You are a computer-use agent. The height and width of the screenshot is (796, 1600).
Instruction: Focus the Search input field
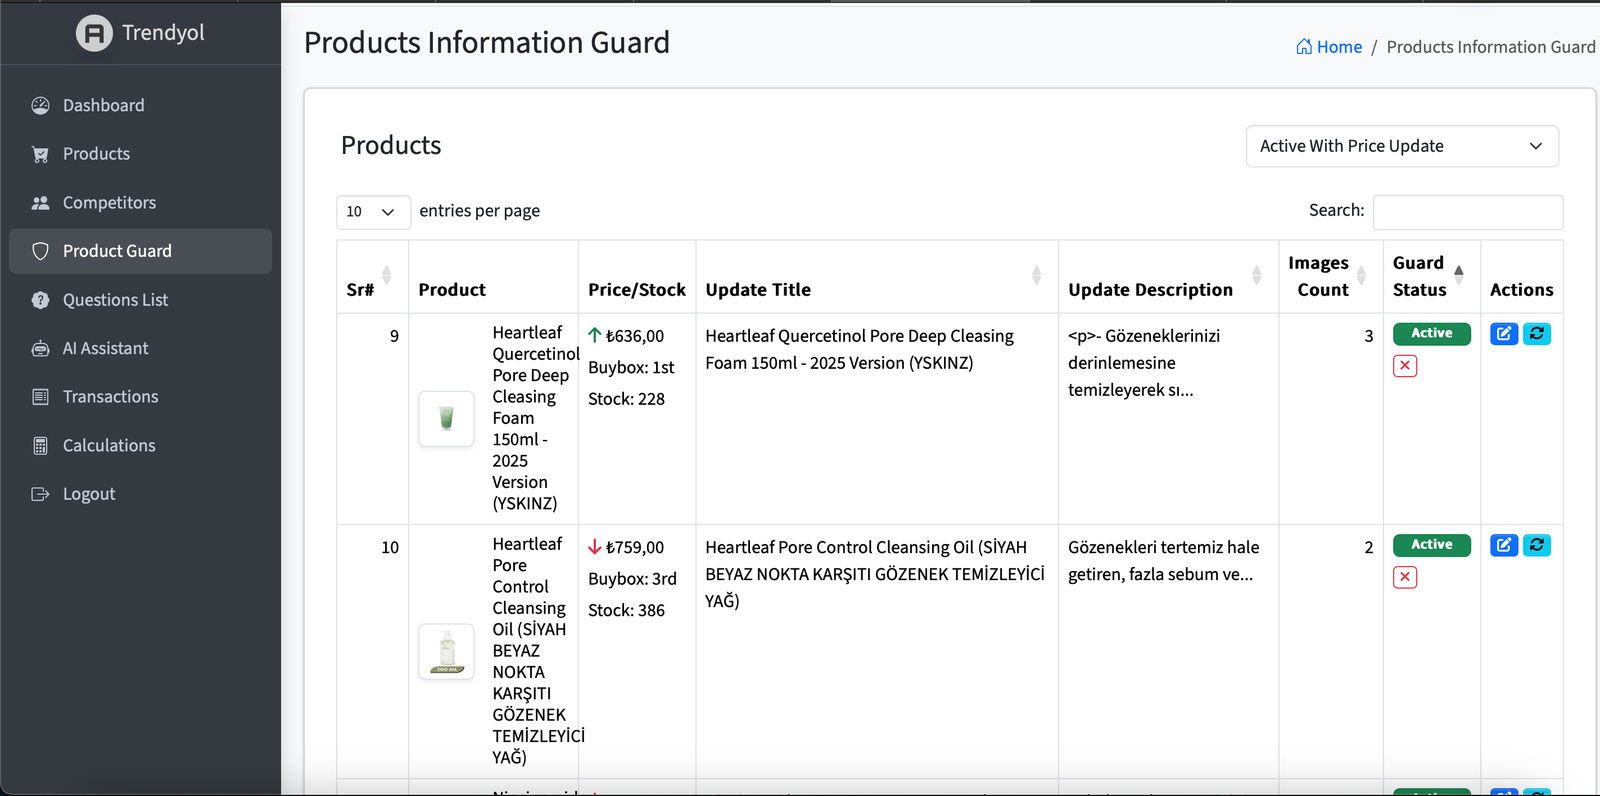[x=1467, y=212]
